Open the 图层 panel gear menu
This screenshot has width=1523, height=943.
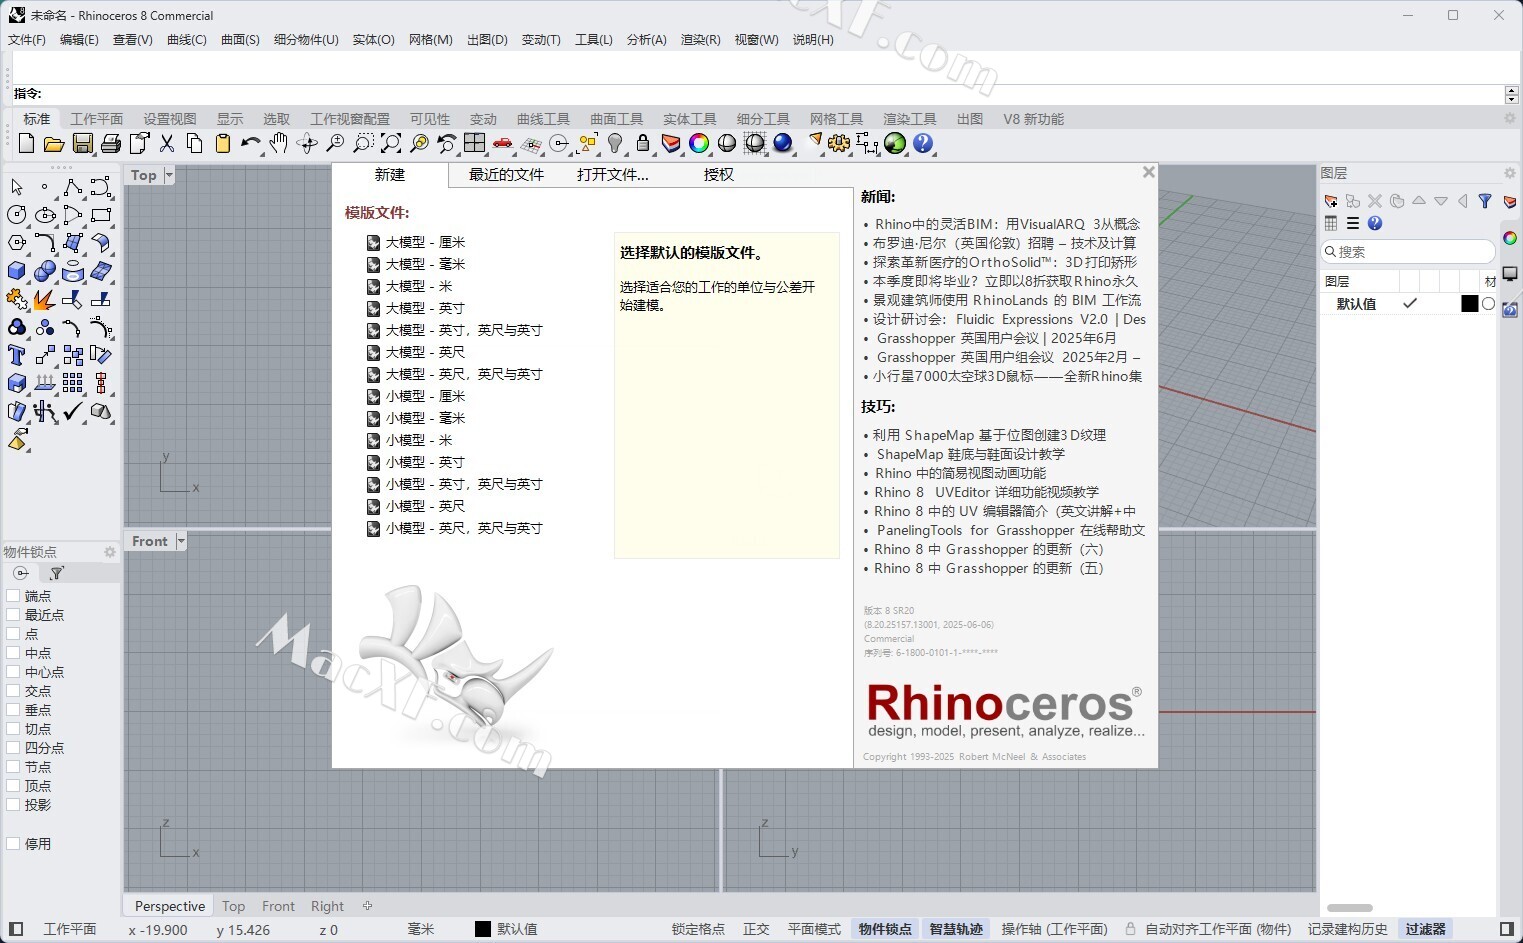tap(1509, 173)
